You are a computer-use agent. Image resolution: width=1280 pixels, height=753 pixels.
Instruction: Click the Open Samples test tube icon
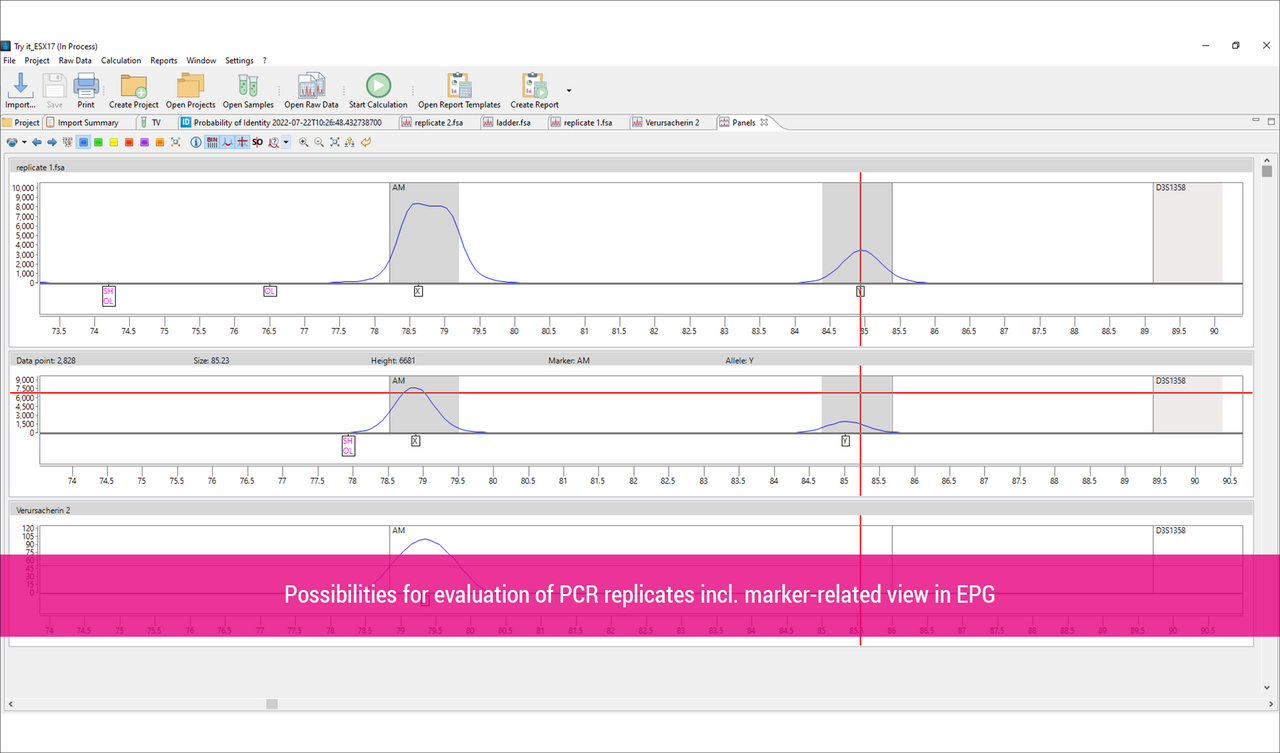(x=248, y=84)
